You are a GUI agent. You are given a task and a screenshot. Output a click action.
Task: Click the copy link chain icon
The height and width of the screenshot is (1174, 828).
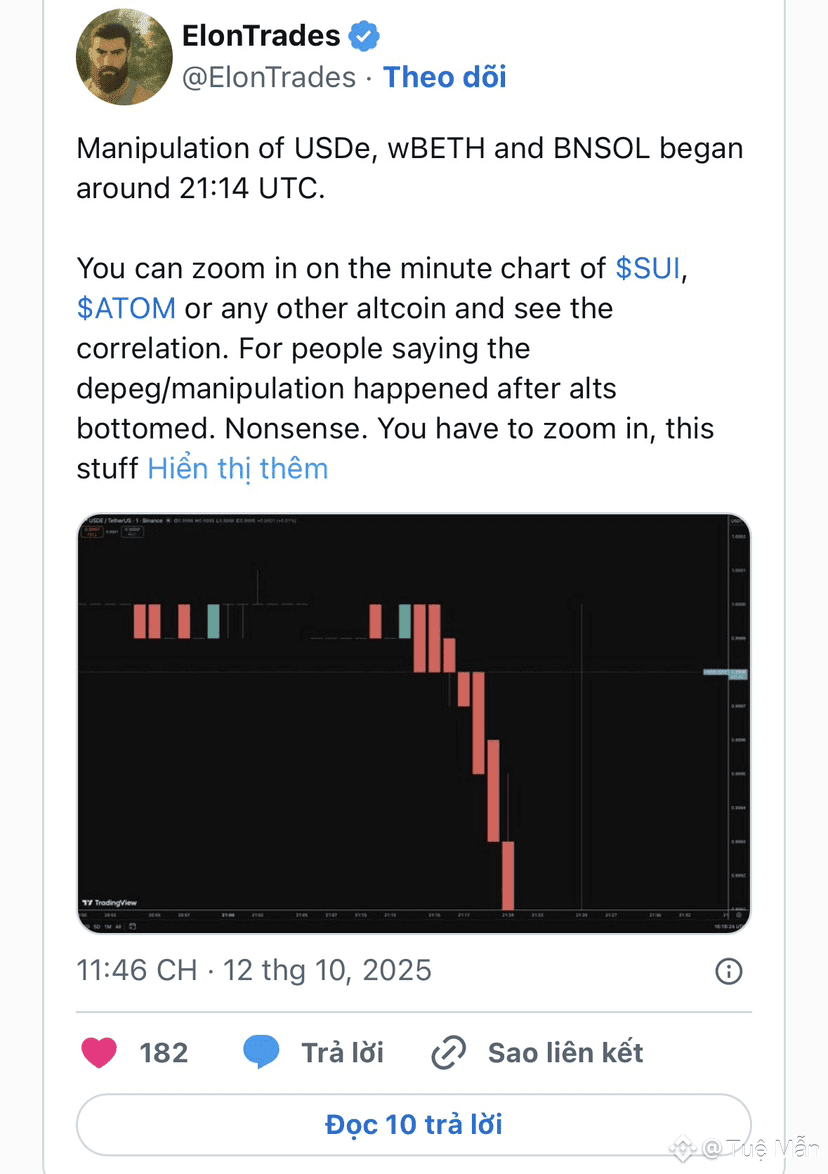pyautogui.click(x=449, y=1052)
